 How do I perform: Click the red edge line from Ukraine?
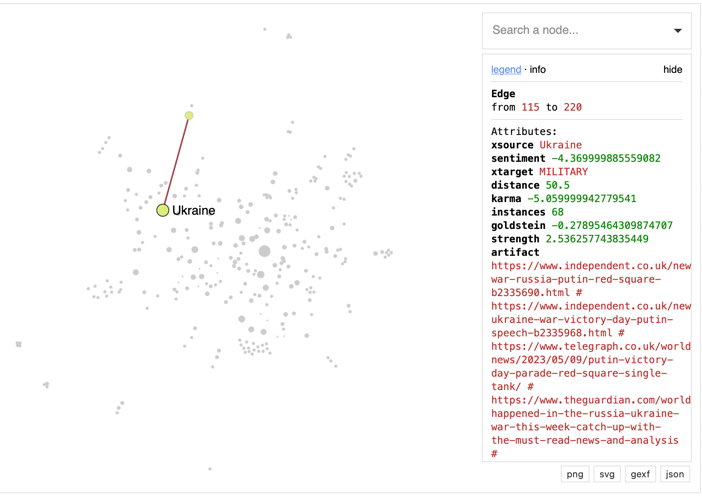(176, 162)
